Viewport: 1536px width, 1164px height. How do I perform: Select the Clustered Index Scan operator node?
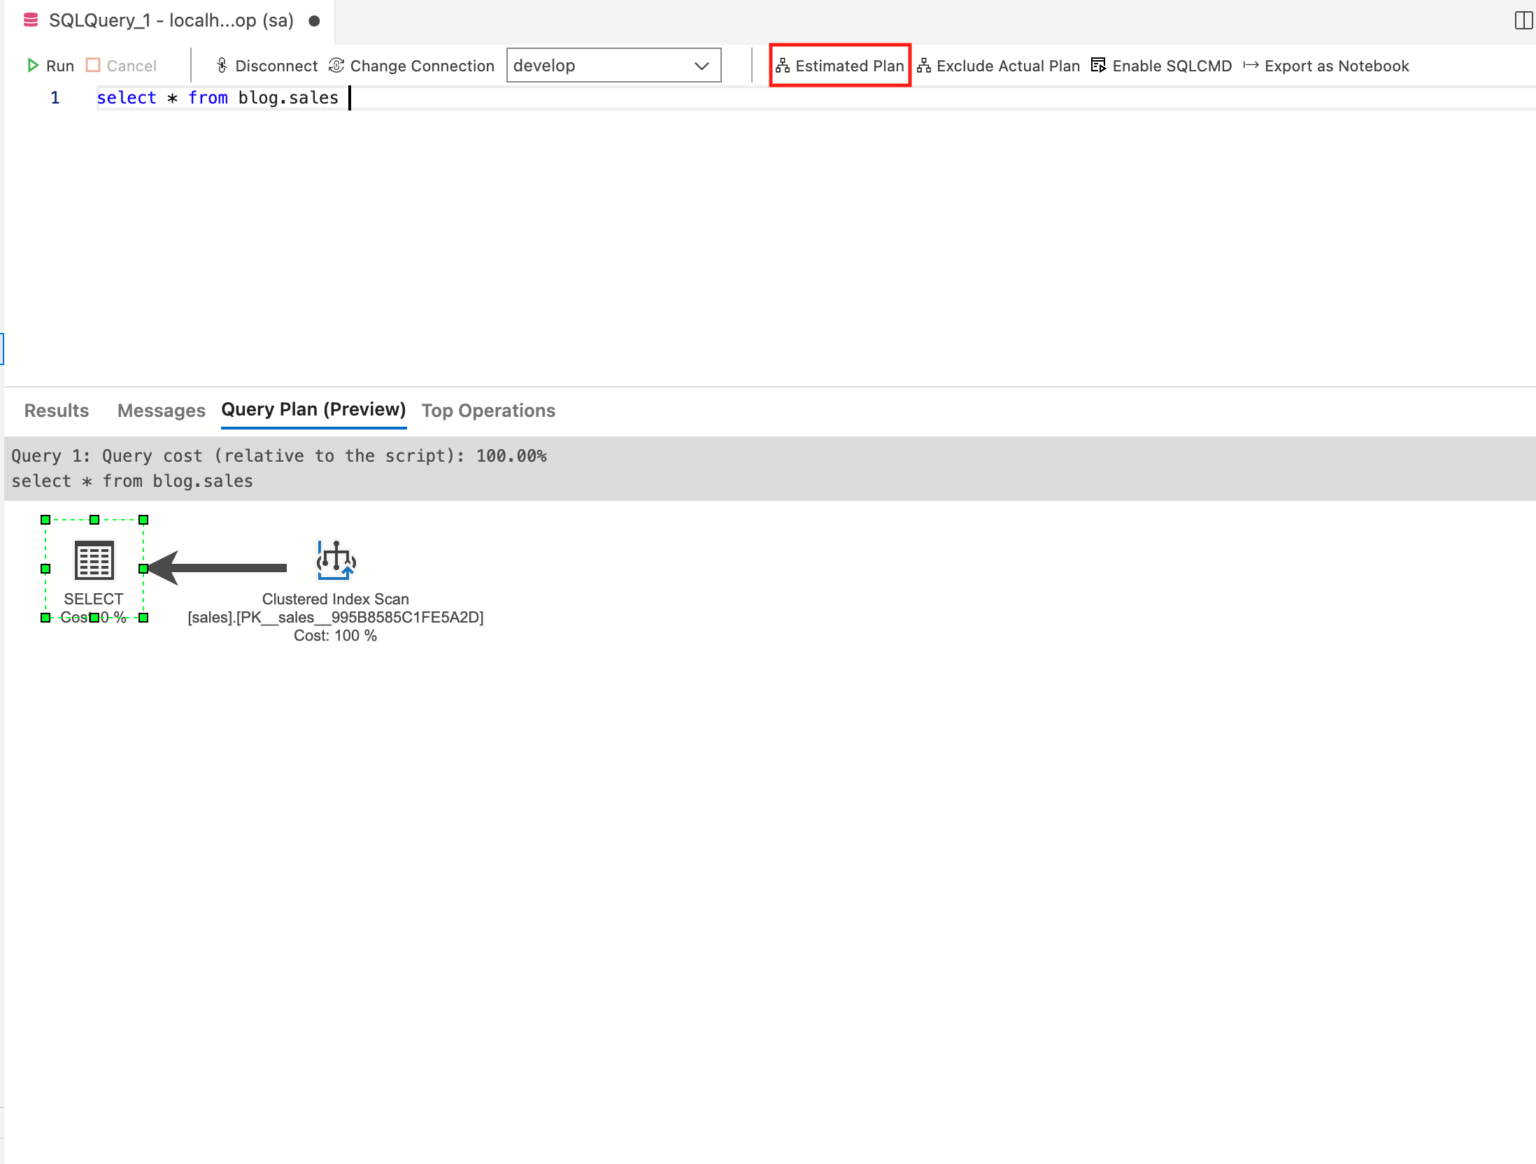tap(335, 560)
